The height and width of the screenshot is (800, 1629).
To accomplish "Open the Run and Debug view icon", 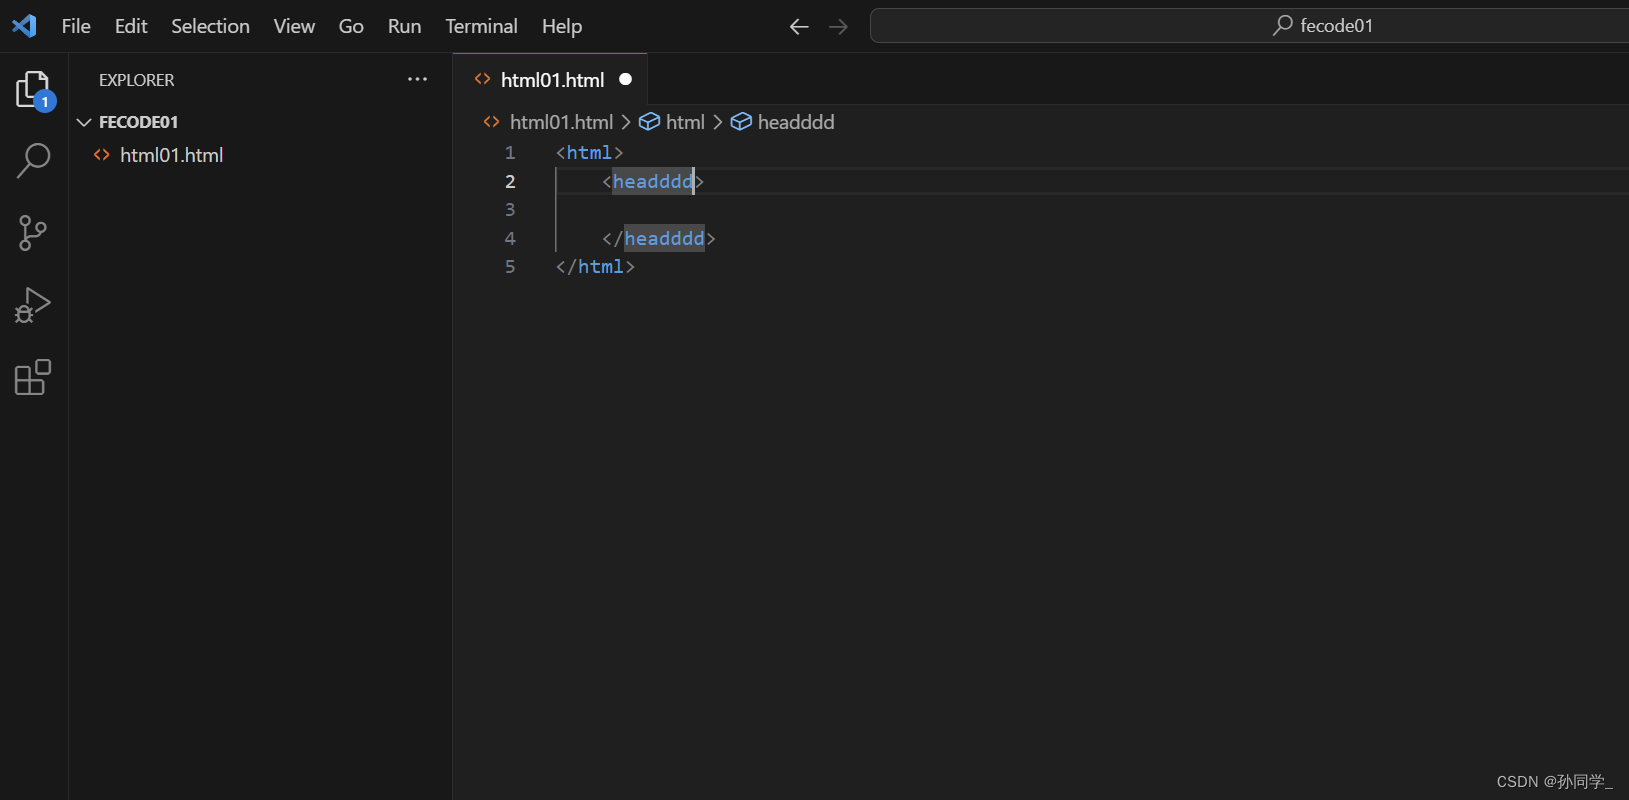I will (x=33, y=306).
